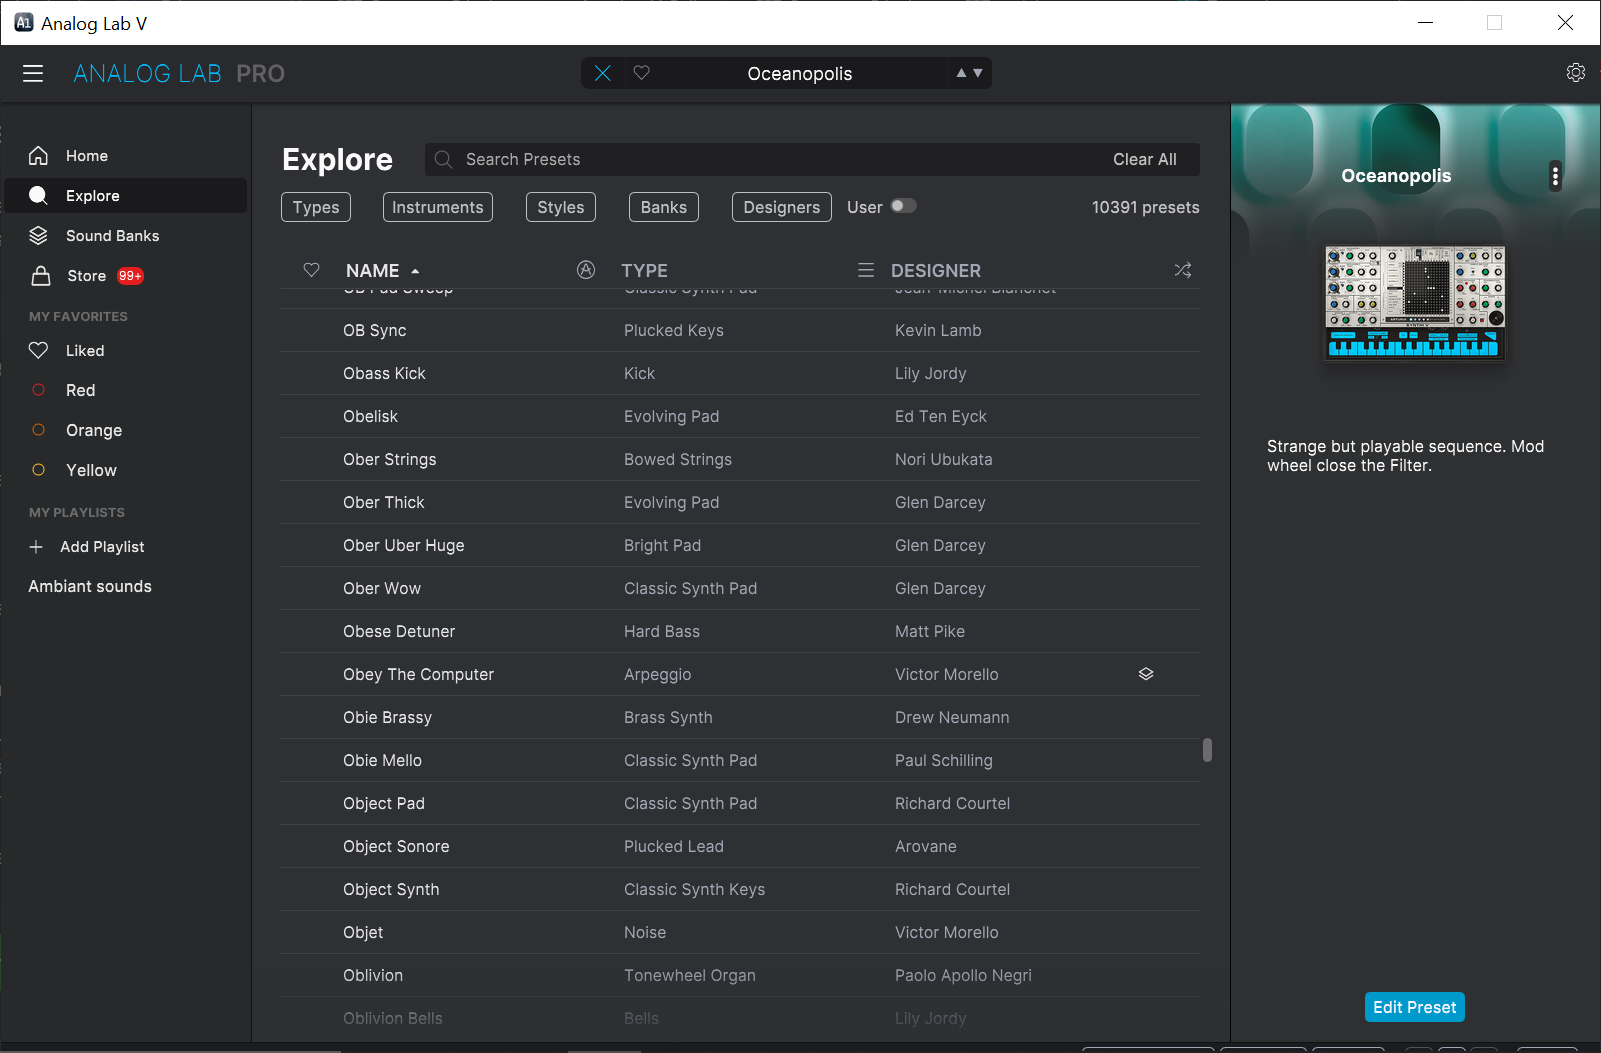Screen dimensions: 1601x1053
Task: Select next preset with down arrow
Action: 978,73
